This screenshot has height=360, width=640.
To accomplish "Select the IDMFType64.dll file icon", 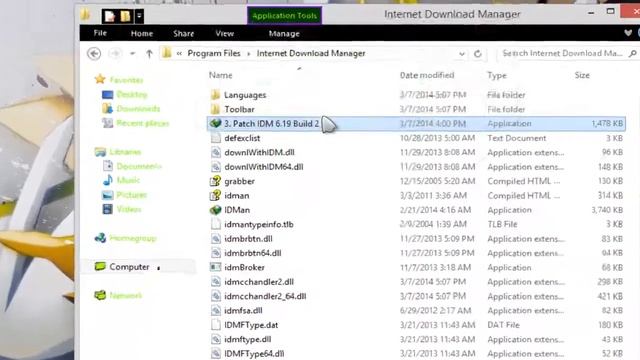I will pos(216,353).
